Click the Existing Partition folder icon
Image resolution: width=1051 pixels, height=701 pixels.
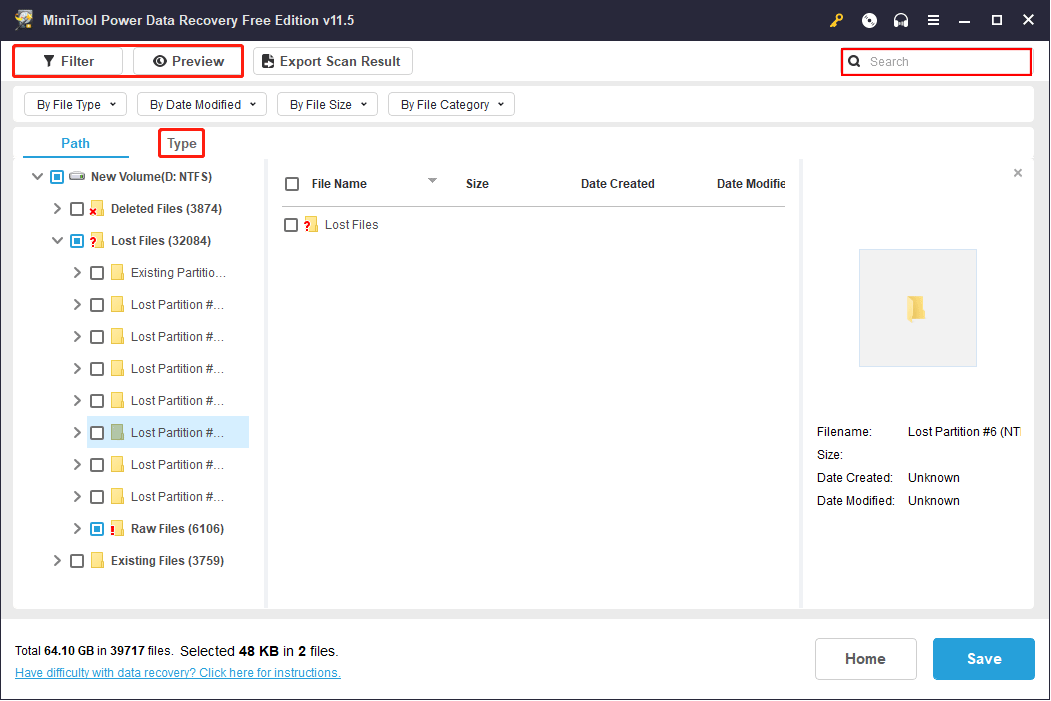[x=117, y=272]
